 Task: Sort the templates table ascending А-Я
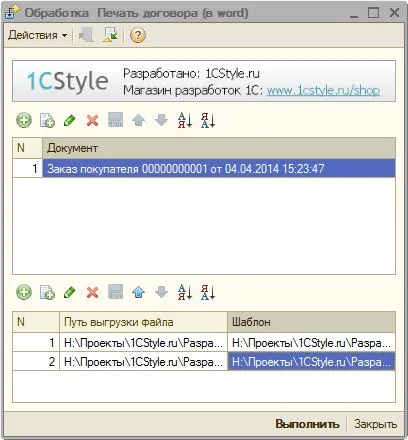(185, 293)
